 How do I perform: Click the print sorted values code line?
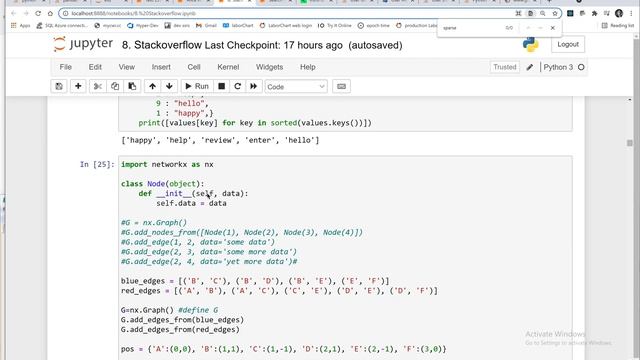(x=255, y=123)
